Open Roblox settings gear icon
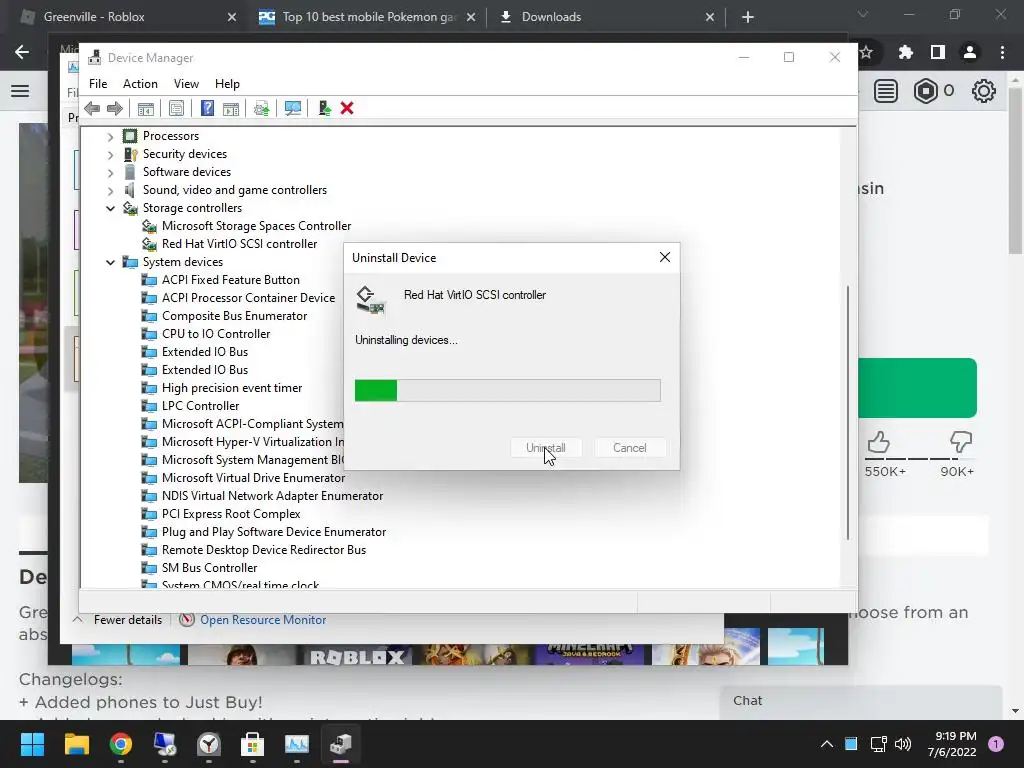The width and height of the screenshot is (1024, 768). pyautogui.click(x=984, y=91)
